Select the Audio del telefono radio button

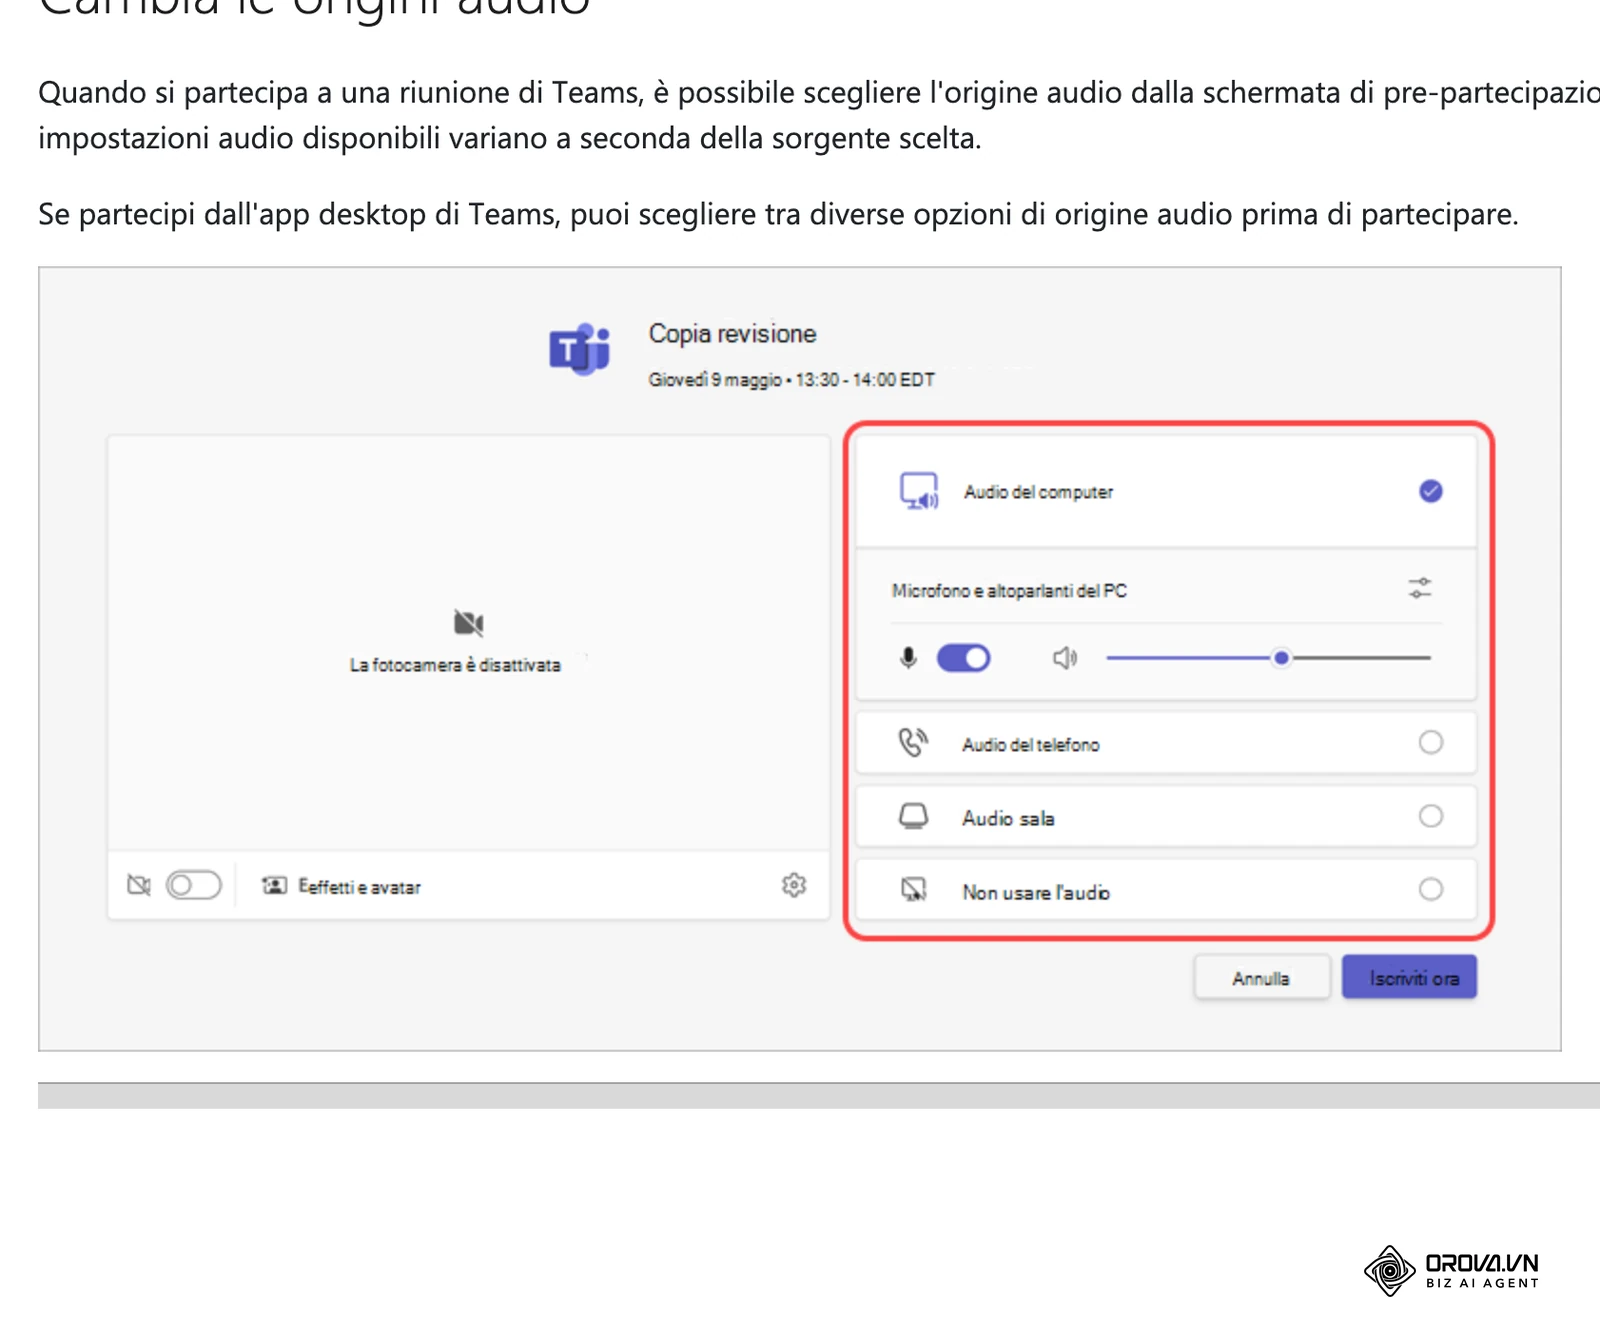(1431, 742)
